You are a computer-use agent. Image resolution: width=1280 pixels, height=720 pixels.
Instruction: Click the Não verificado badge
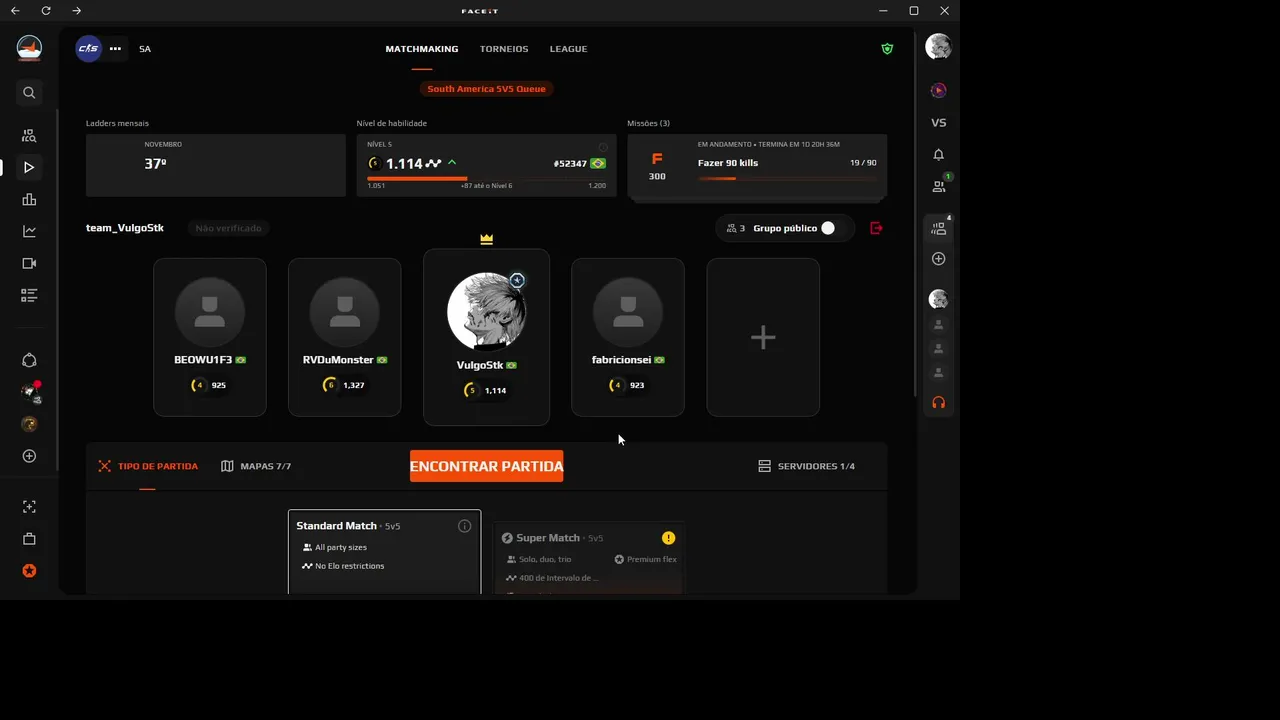pyautogui.click(x=228, y=228)
